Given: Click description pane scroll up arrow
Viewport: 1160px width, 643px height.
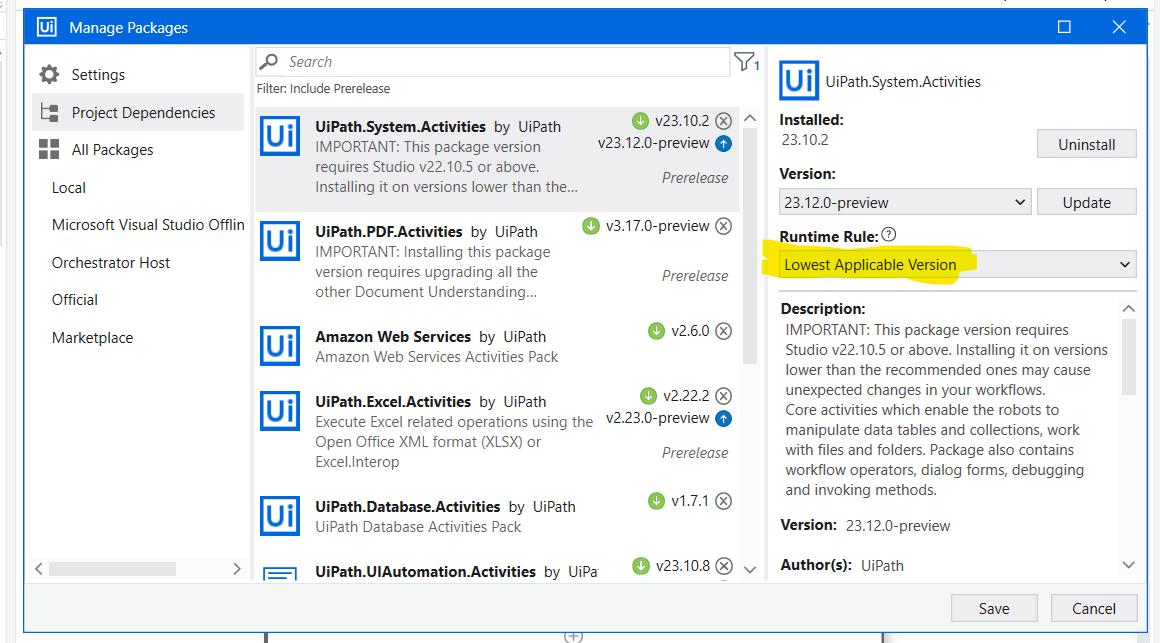Looking at the screenshot, I should [1128, 309].
